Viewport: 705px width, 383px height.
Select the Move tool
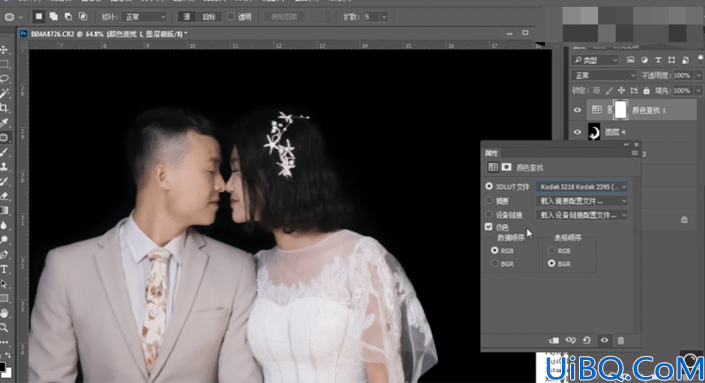pos(4,49)
